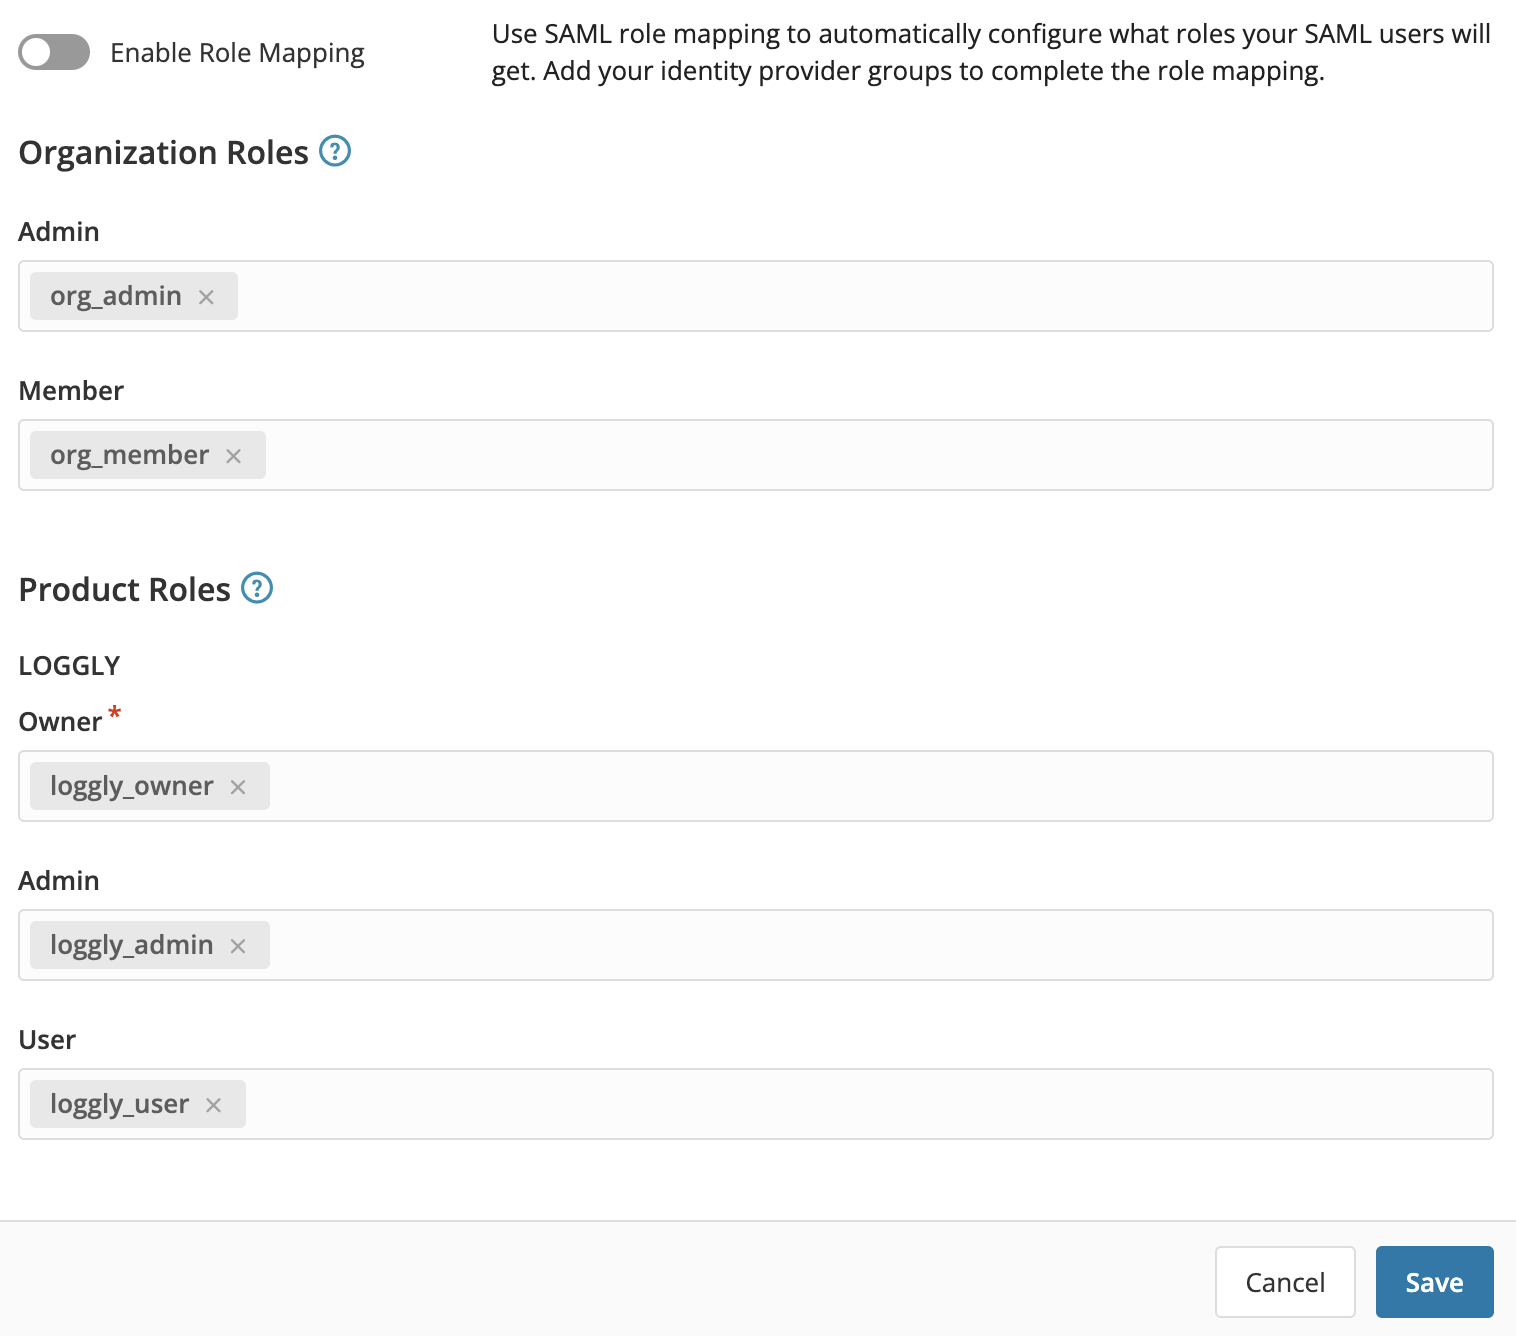Enable Role Mapping with the switch
This screenshot has height=1336, width=1516.
(x=55, y=51)
